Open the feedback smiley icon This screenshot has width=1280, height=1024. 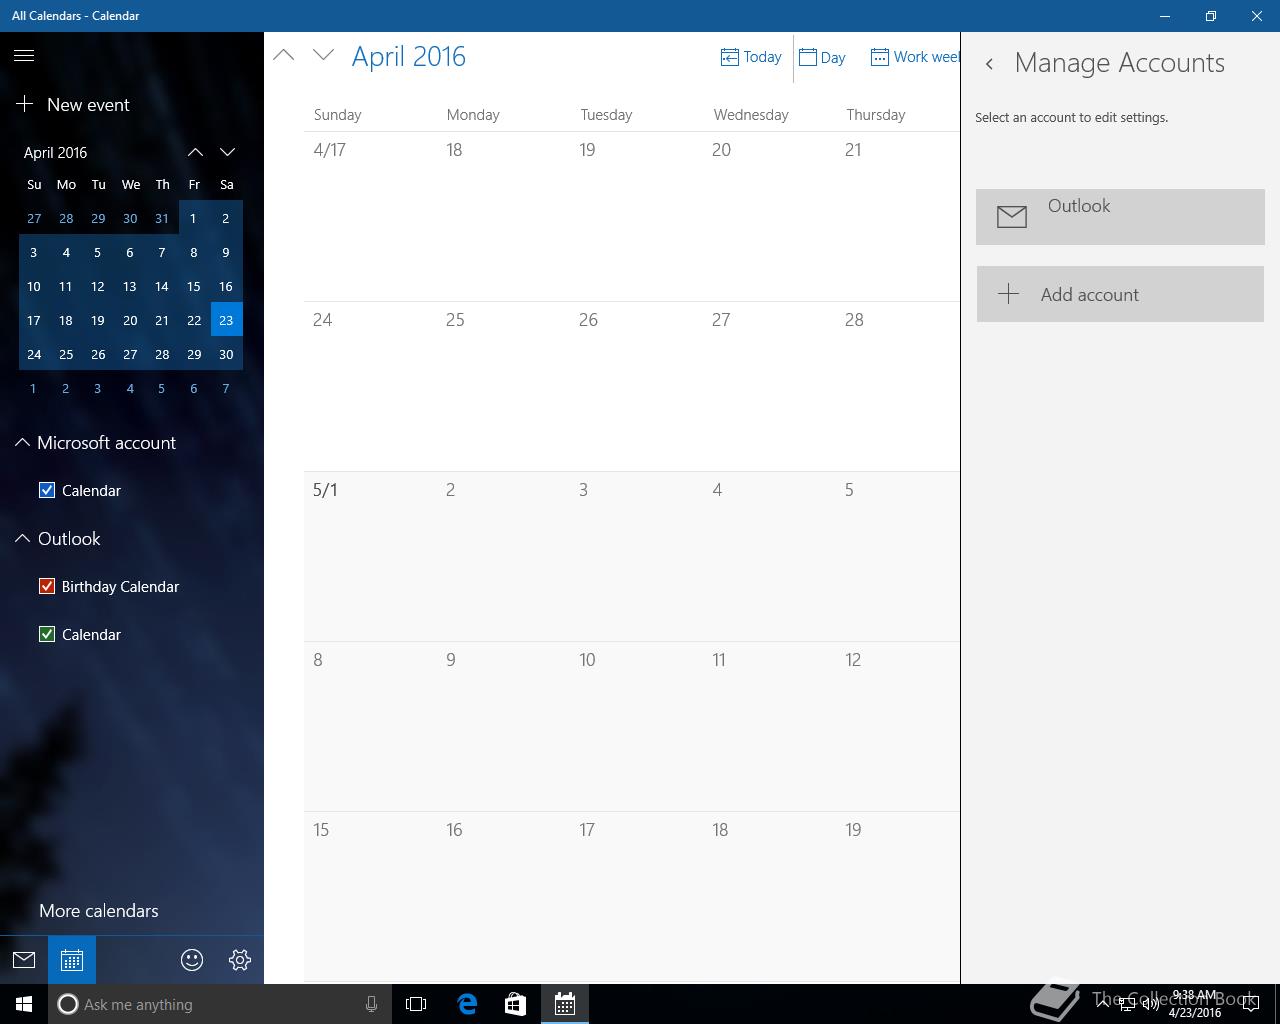[192, 960]
